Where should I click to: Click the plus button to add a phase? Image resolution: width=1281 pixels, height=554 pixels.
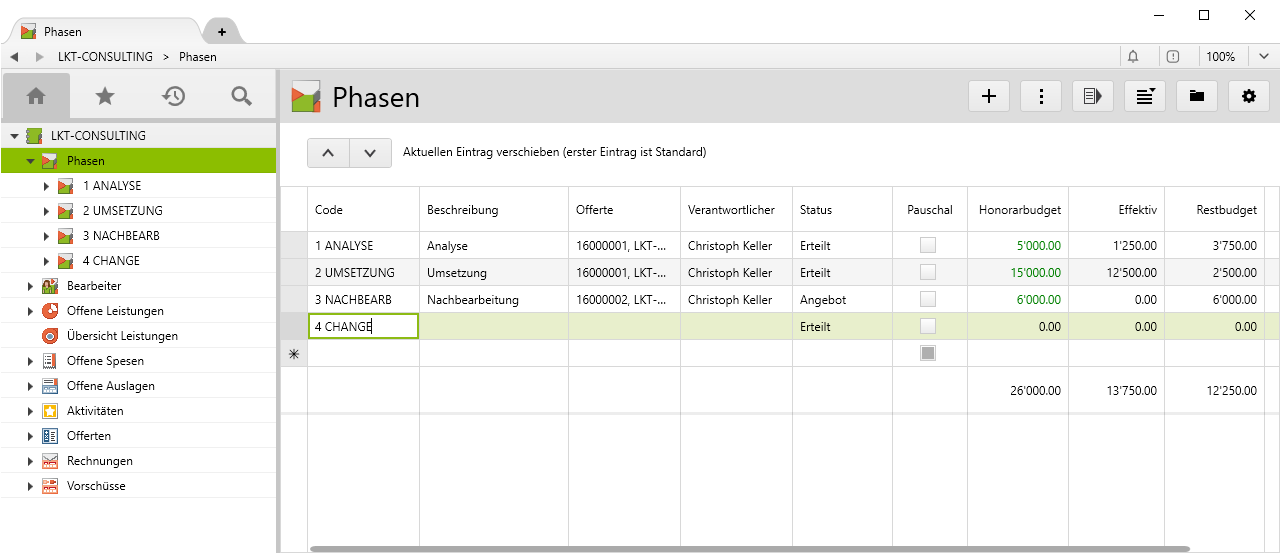pos(989,96)
